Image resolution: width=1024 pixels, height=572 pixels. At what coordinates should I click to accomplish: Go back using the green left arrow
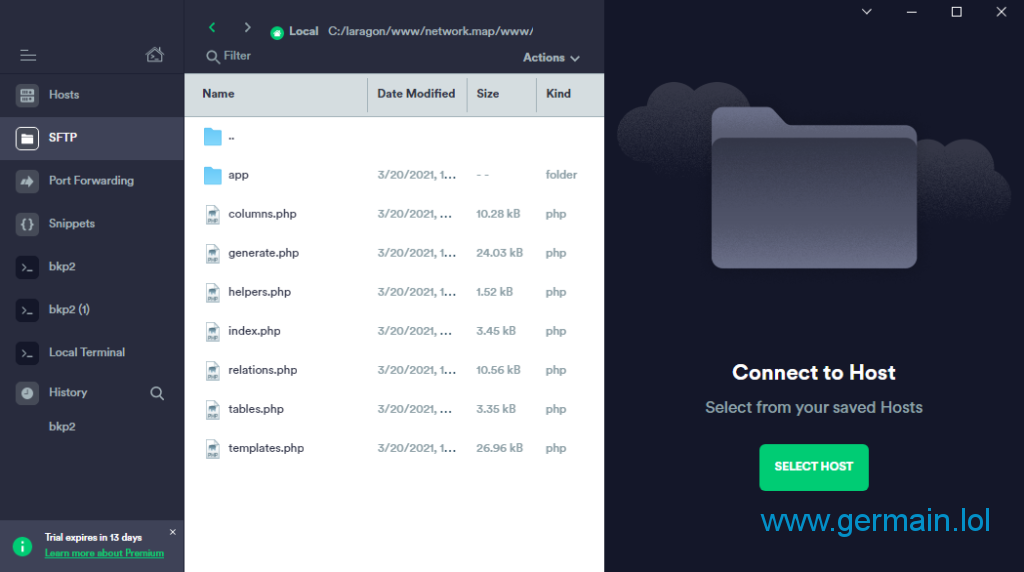(x=212, y=28)
